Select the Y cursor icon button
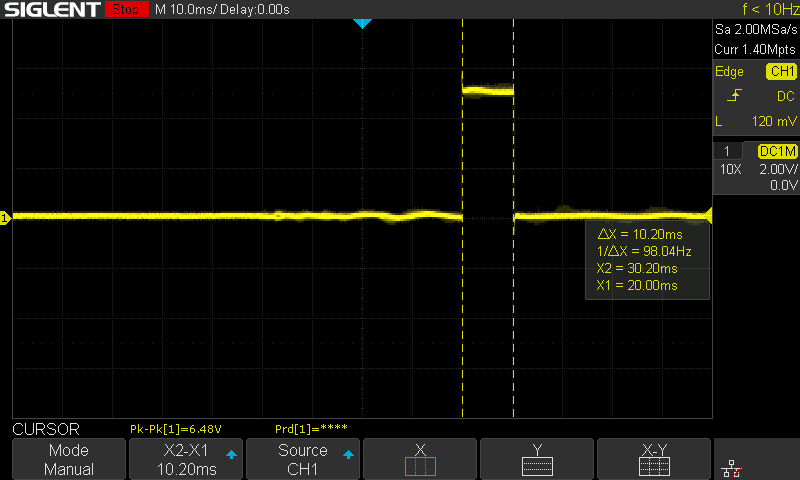800x480 pixels. click(537, 459)
